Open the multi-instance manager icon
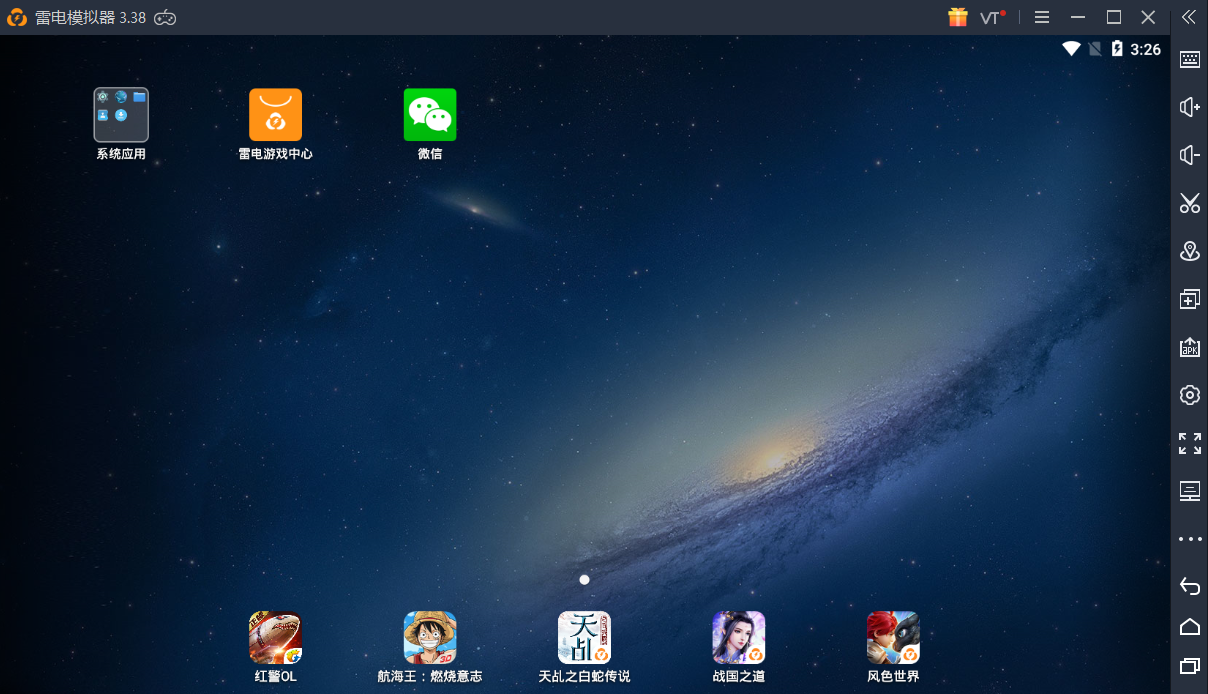The height and width of the screenshot is (694, 1208). [1190, 299]
